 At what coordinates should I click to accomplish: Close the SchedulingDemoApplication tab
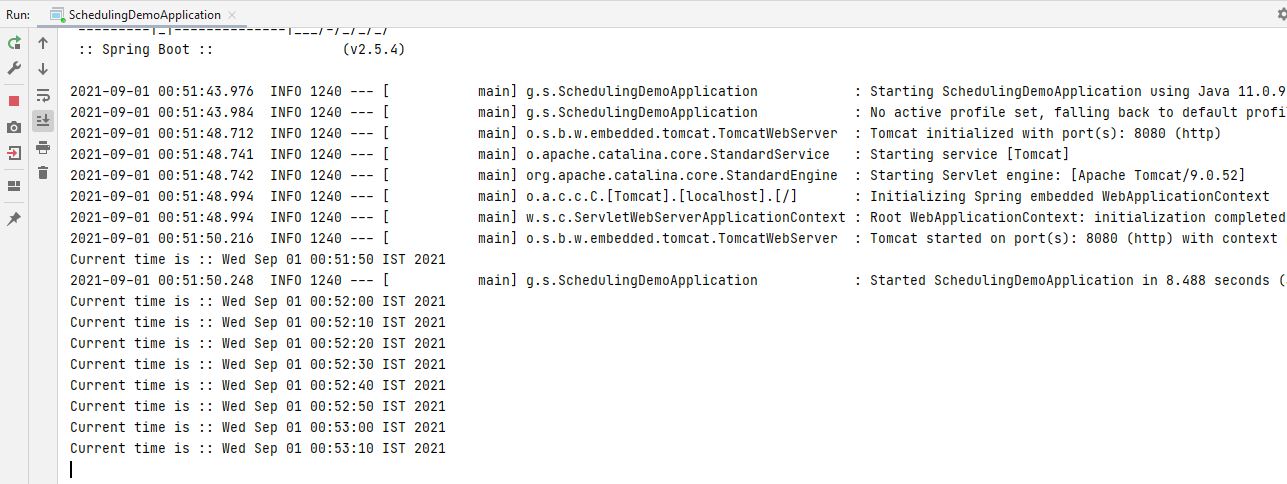(233, 15)
